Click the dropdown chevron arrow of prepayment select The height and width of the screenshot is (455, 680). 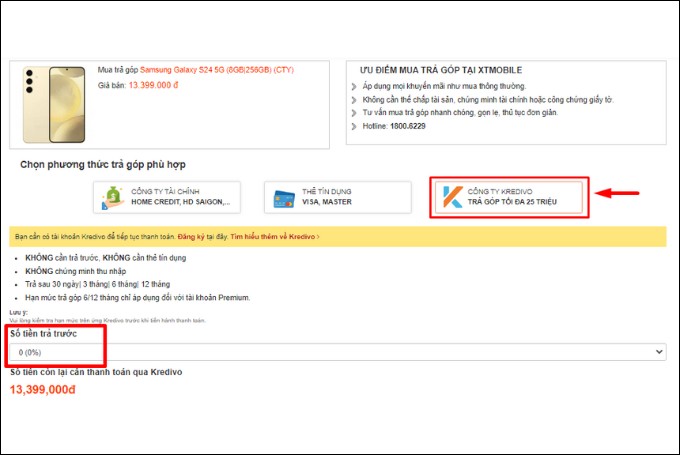659,352
